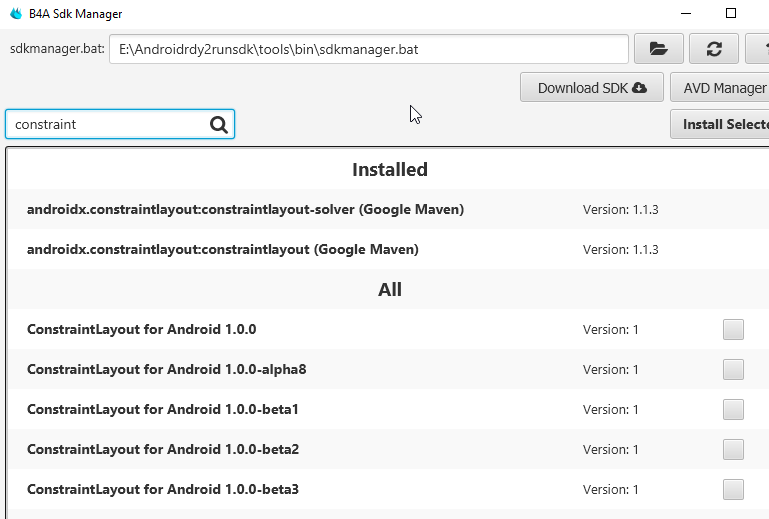Maximize the B4A Sdk Manager window
The width and height of the screenshot is (769, 519).
(x=731, y=13)
